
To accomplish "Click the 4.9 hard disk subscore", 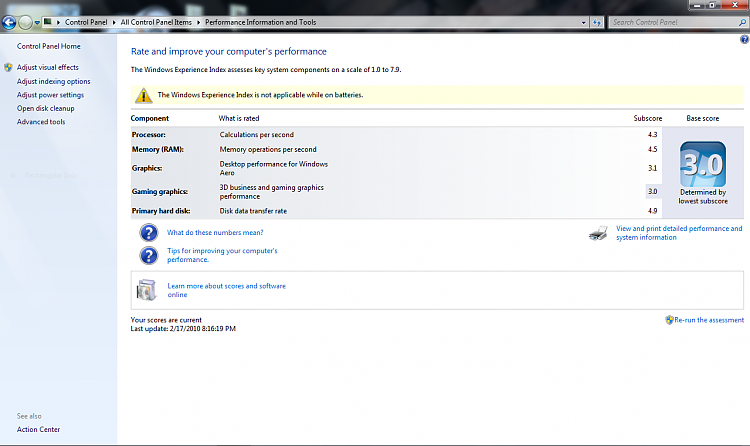I will (x=653, y=211).
